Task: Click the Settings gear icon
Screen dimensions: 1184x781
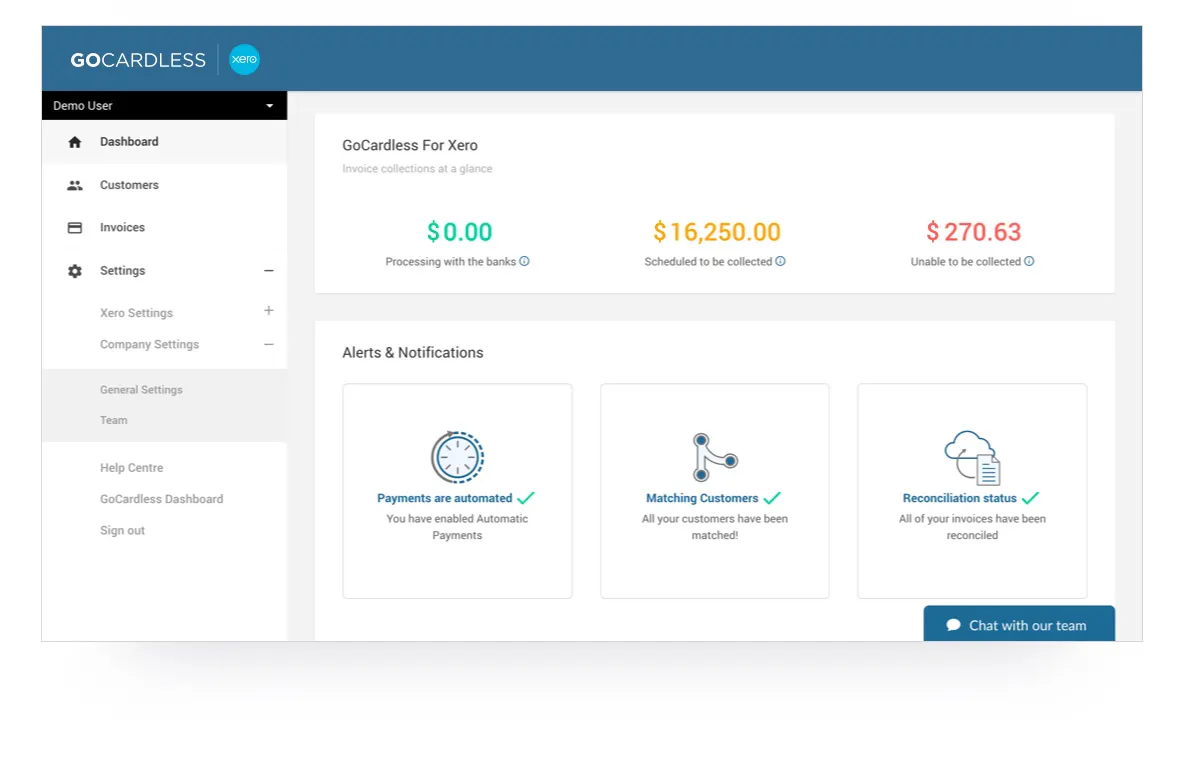Action: pyautogui.click(x=75, y=270)
